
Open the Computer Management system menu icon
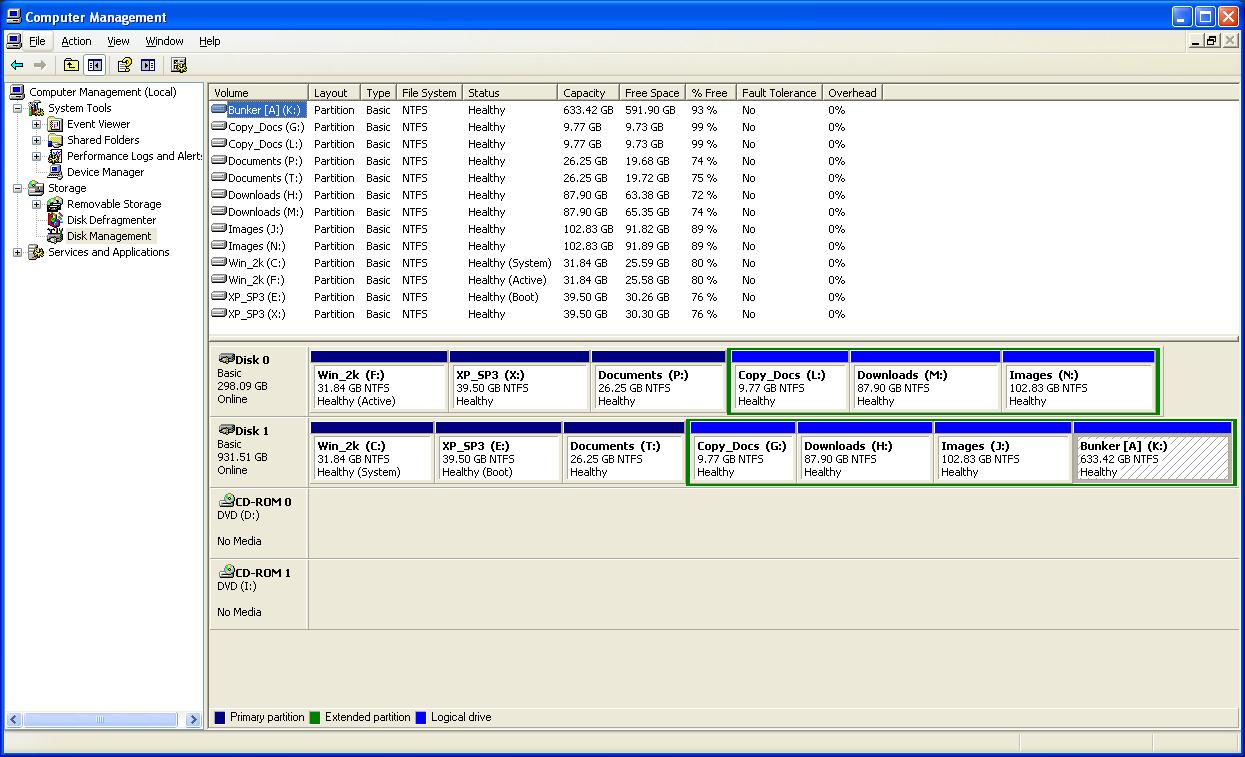pos(13,16)
